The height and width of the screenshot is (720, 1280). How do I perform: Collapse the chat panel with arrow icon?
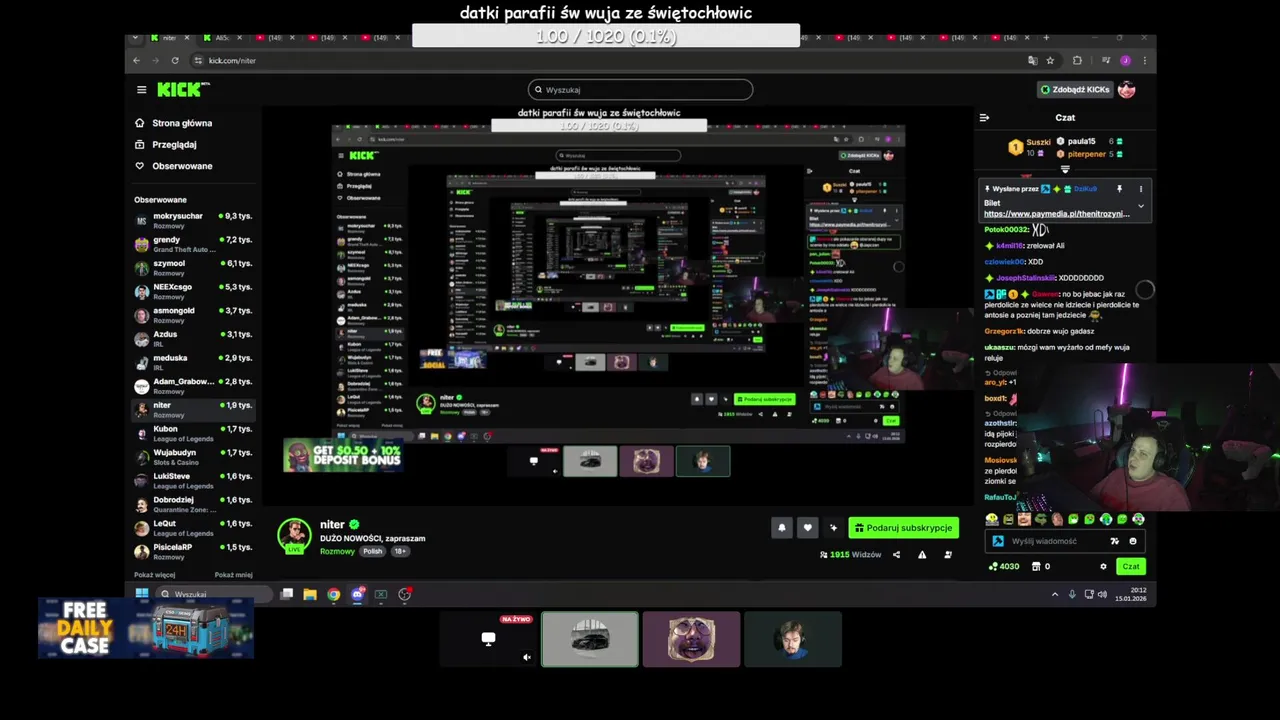[x=984, y=118]
